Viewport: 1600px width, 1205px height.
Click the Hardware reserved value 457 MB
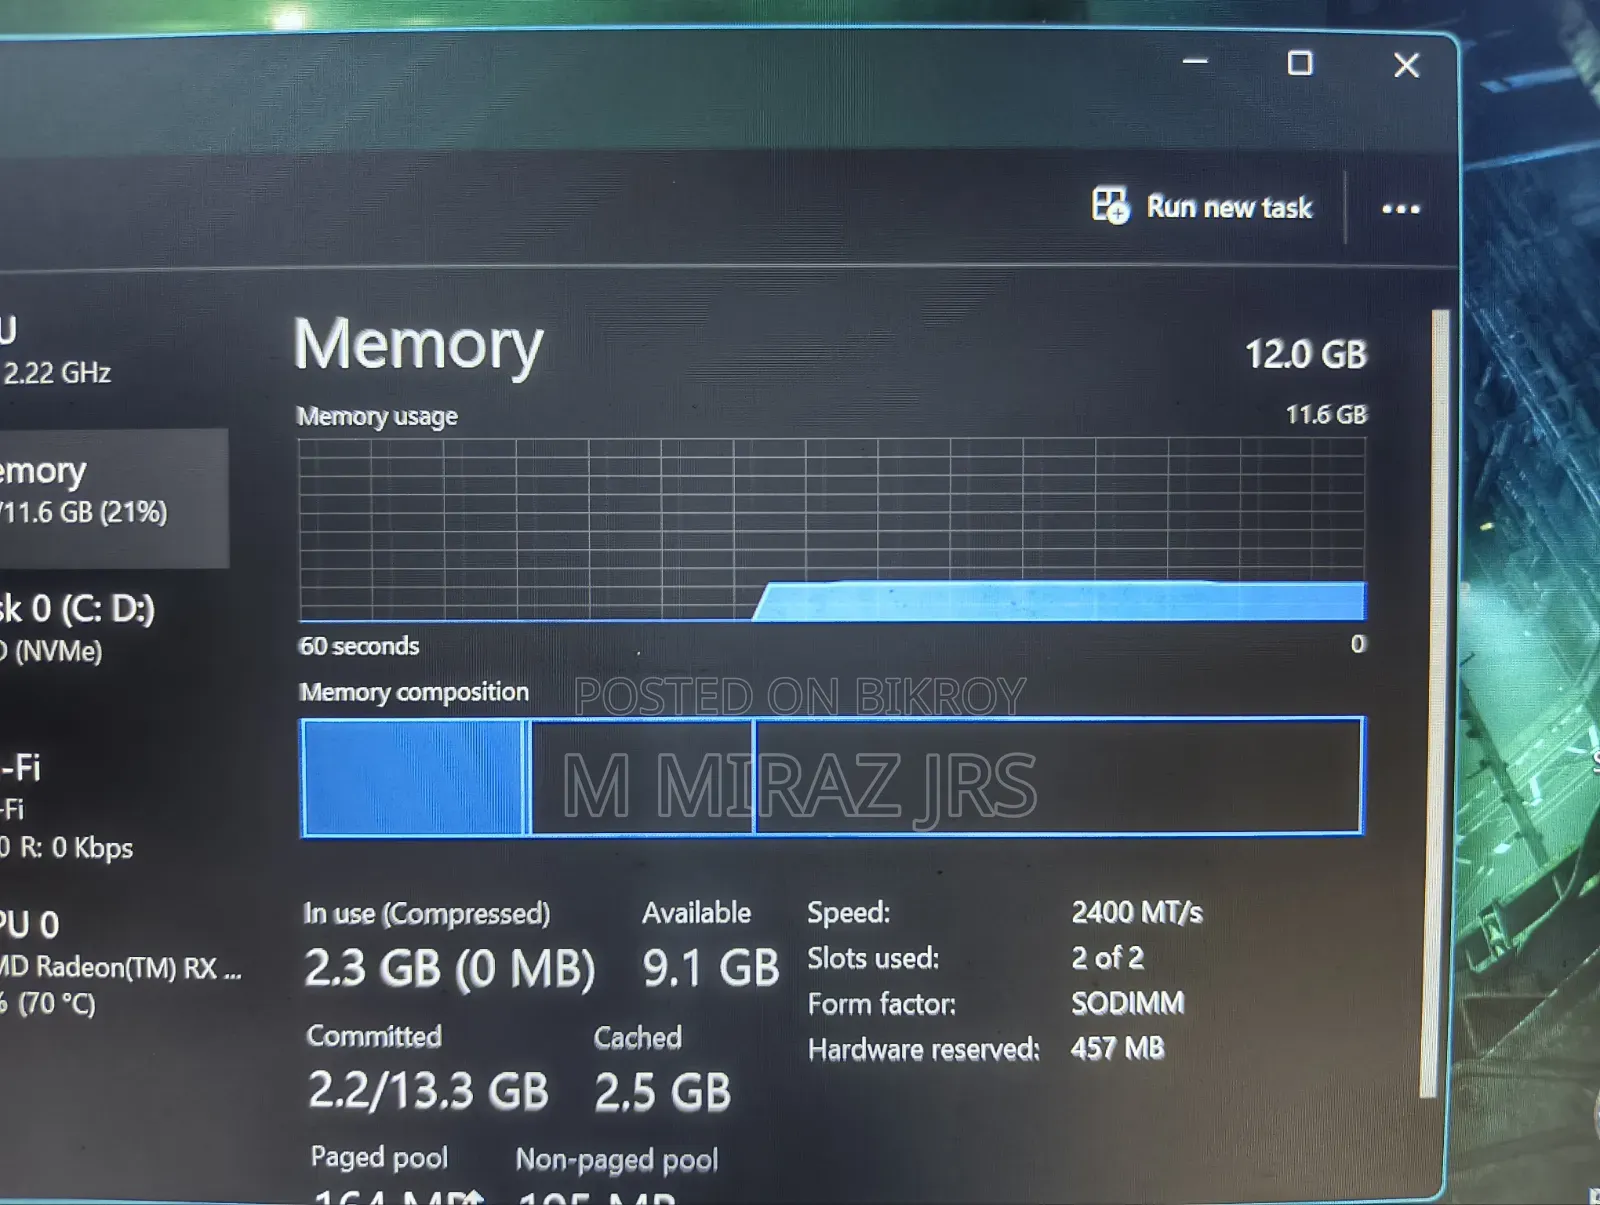coord(1117,1048)
